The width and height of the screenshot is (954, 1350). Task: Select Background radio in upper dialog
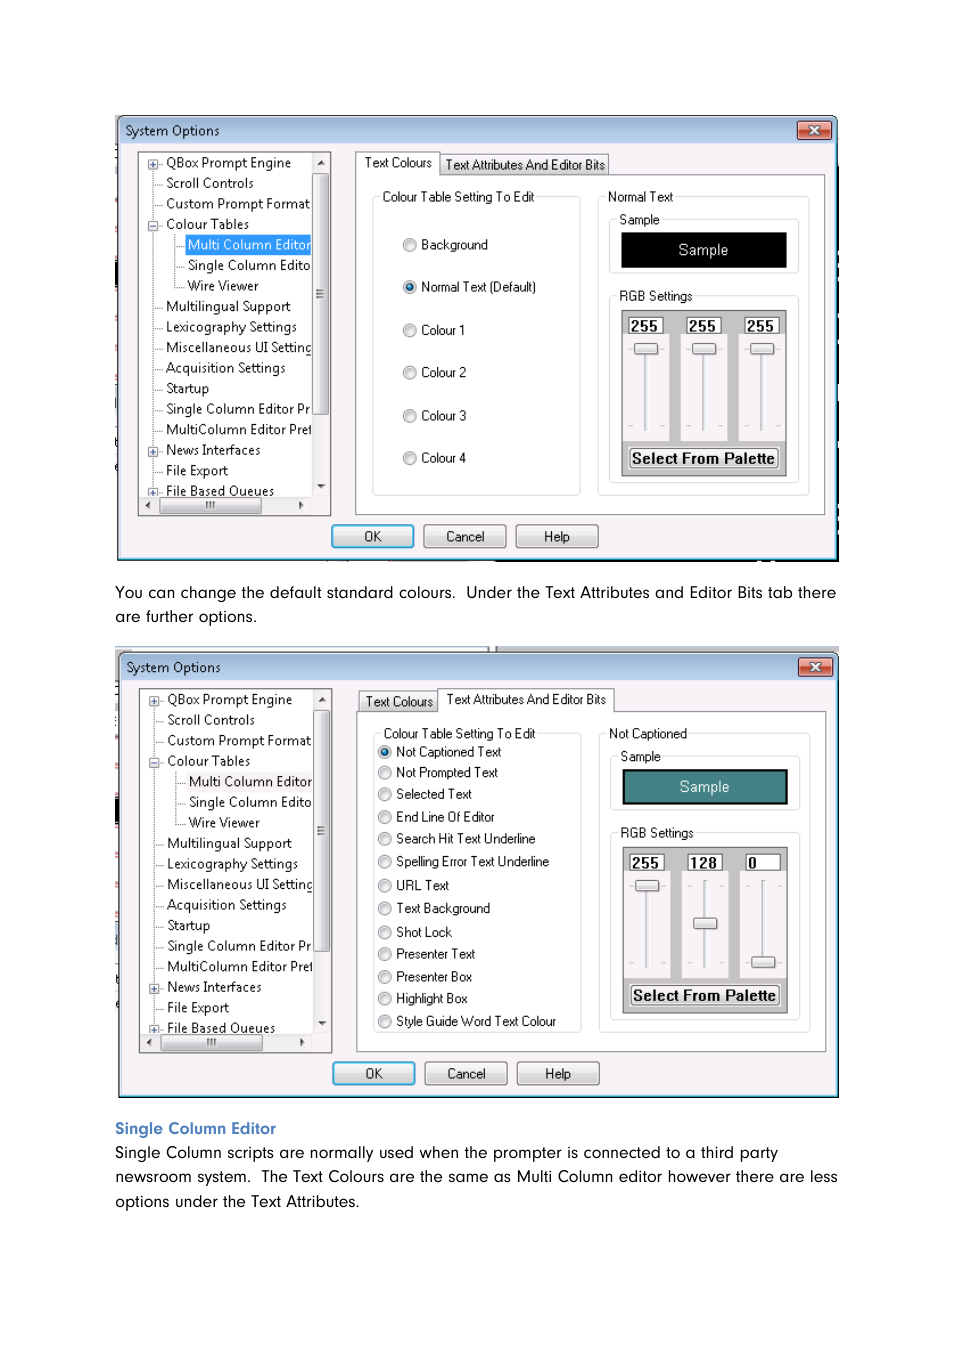(x=409, y=245)
